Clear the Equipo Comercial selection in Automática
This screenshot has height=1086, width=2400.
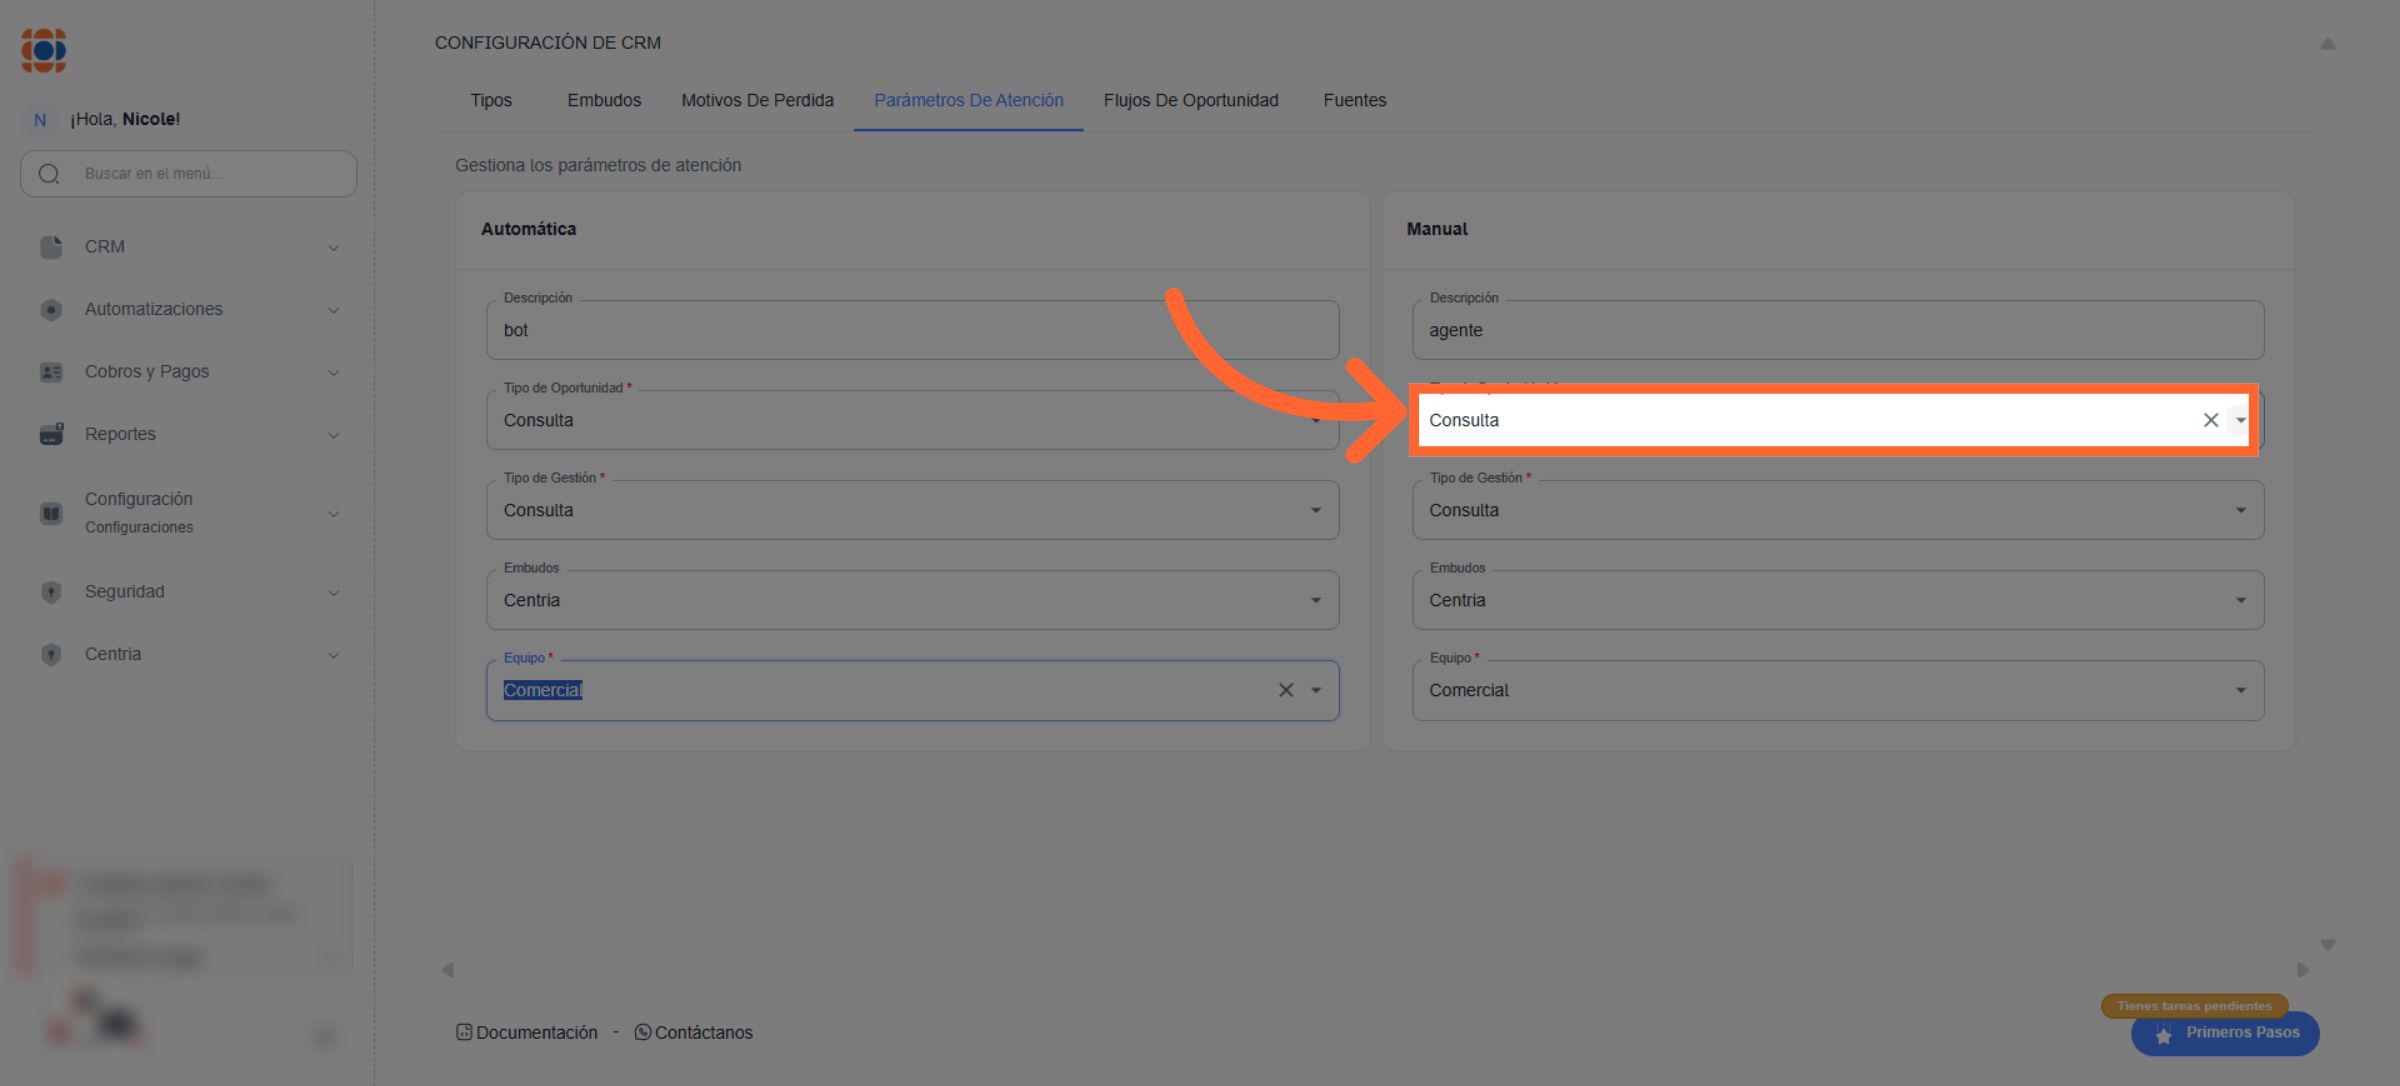[x=1286, y=690]
